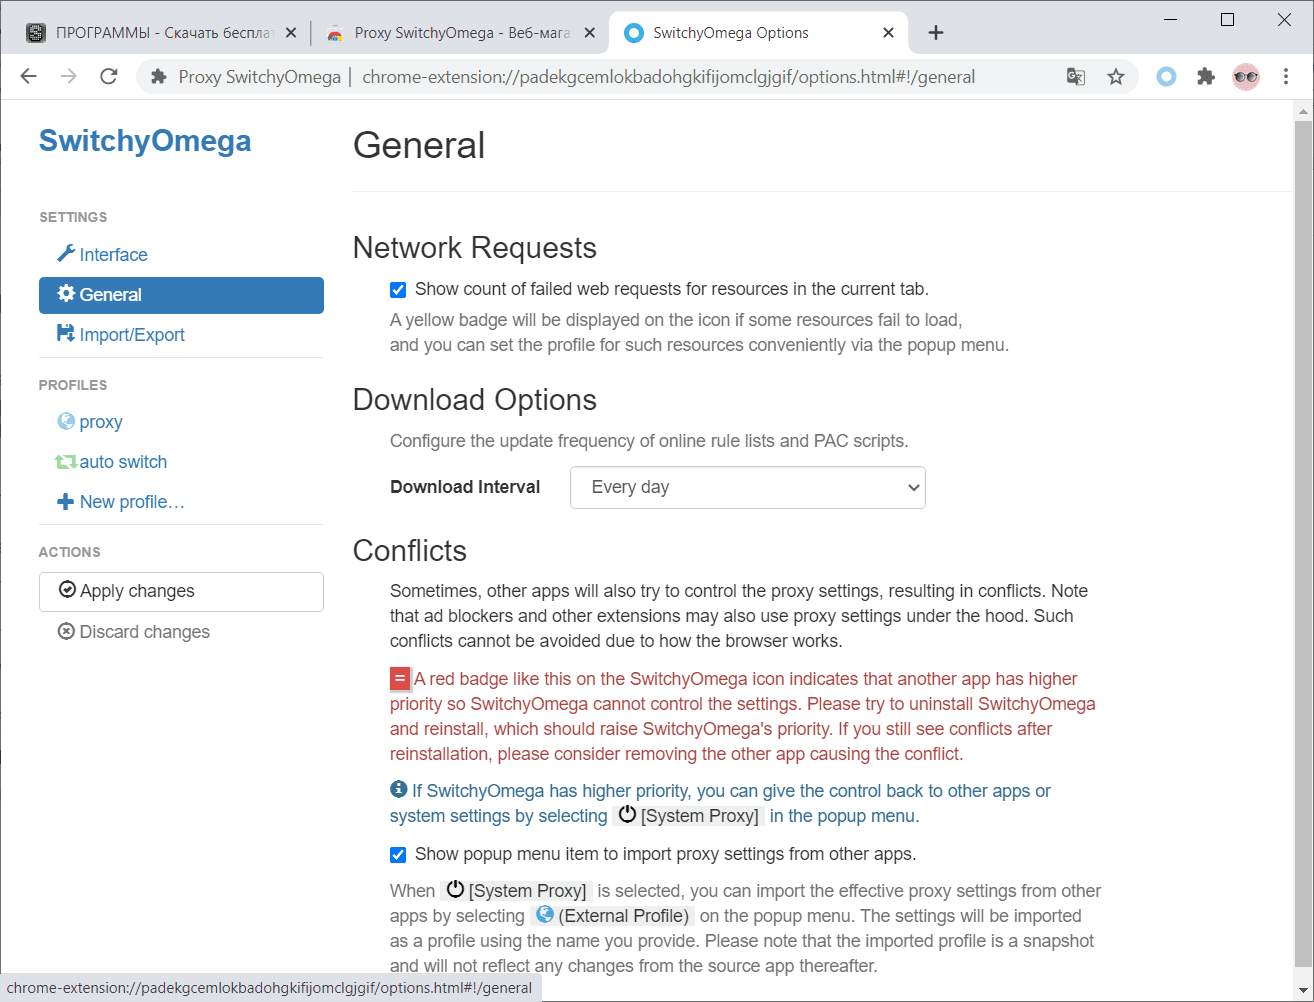Open the Extensions puzzle menu
Image resolution: width=1314 pixels, height=1002 pixels.
click(x=1206, y=77)
